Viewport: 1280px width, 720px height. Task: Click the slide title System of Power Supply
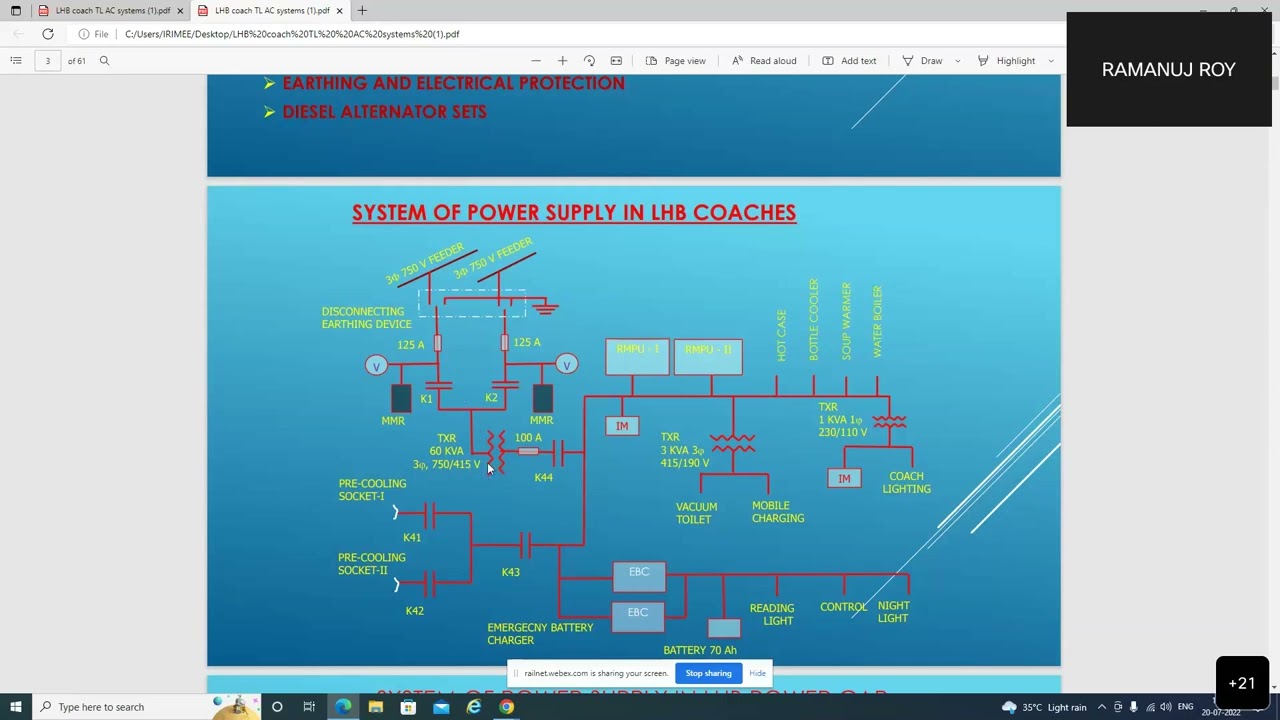[x=574, y=212]
